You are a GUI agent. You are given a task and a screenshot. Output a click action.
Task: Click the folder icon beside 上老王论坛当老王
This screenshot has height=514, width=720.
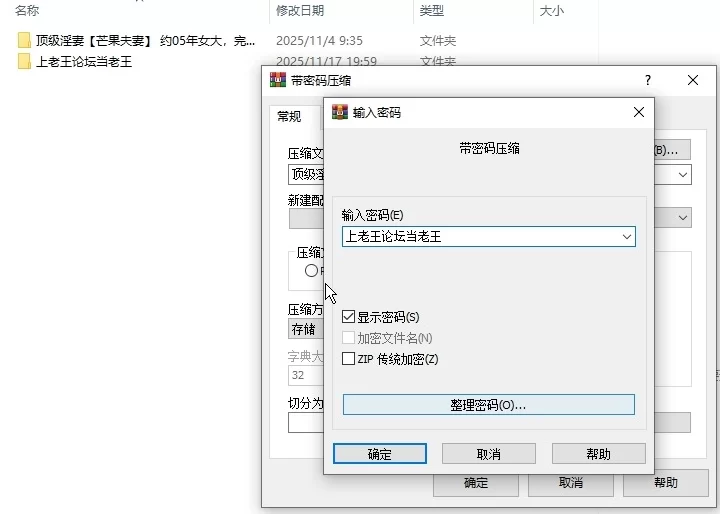point(24,62)
